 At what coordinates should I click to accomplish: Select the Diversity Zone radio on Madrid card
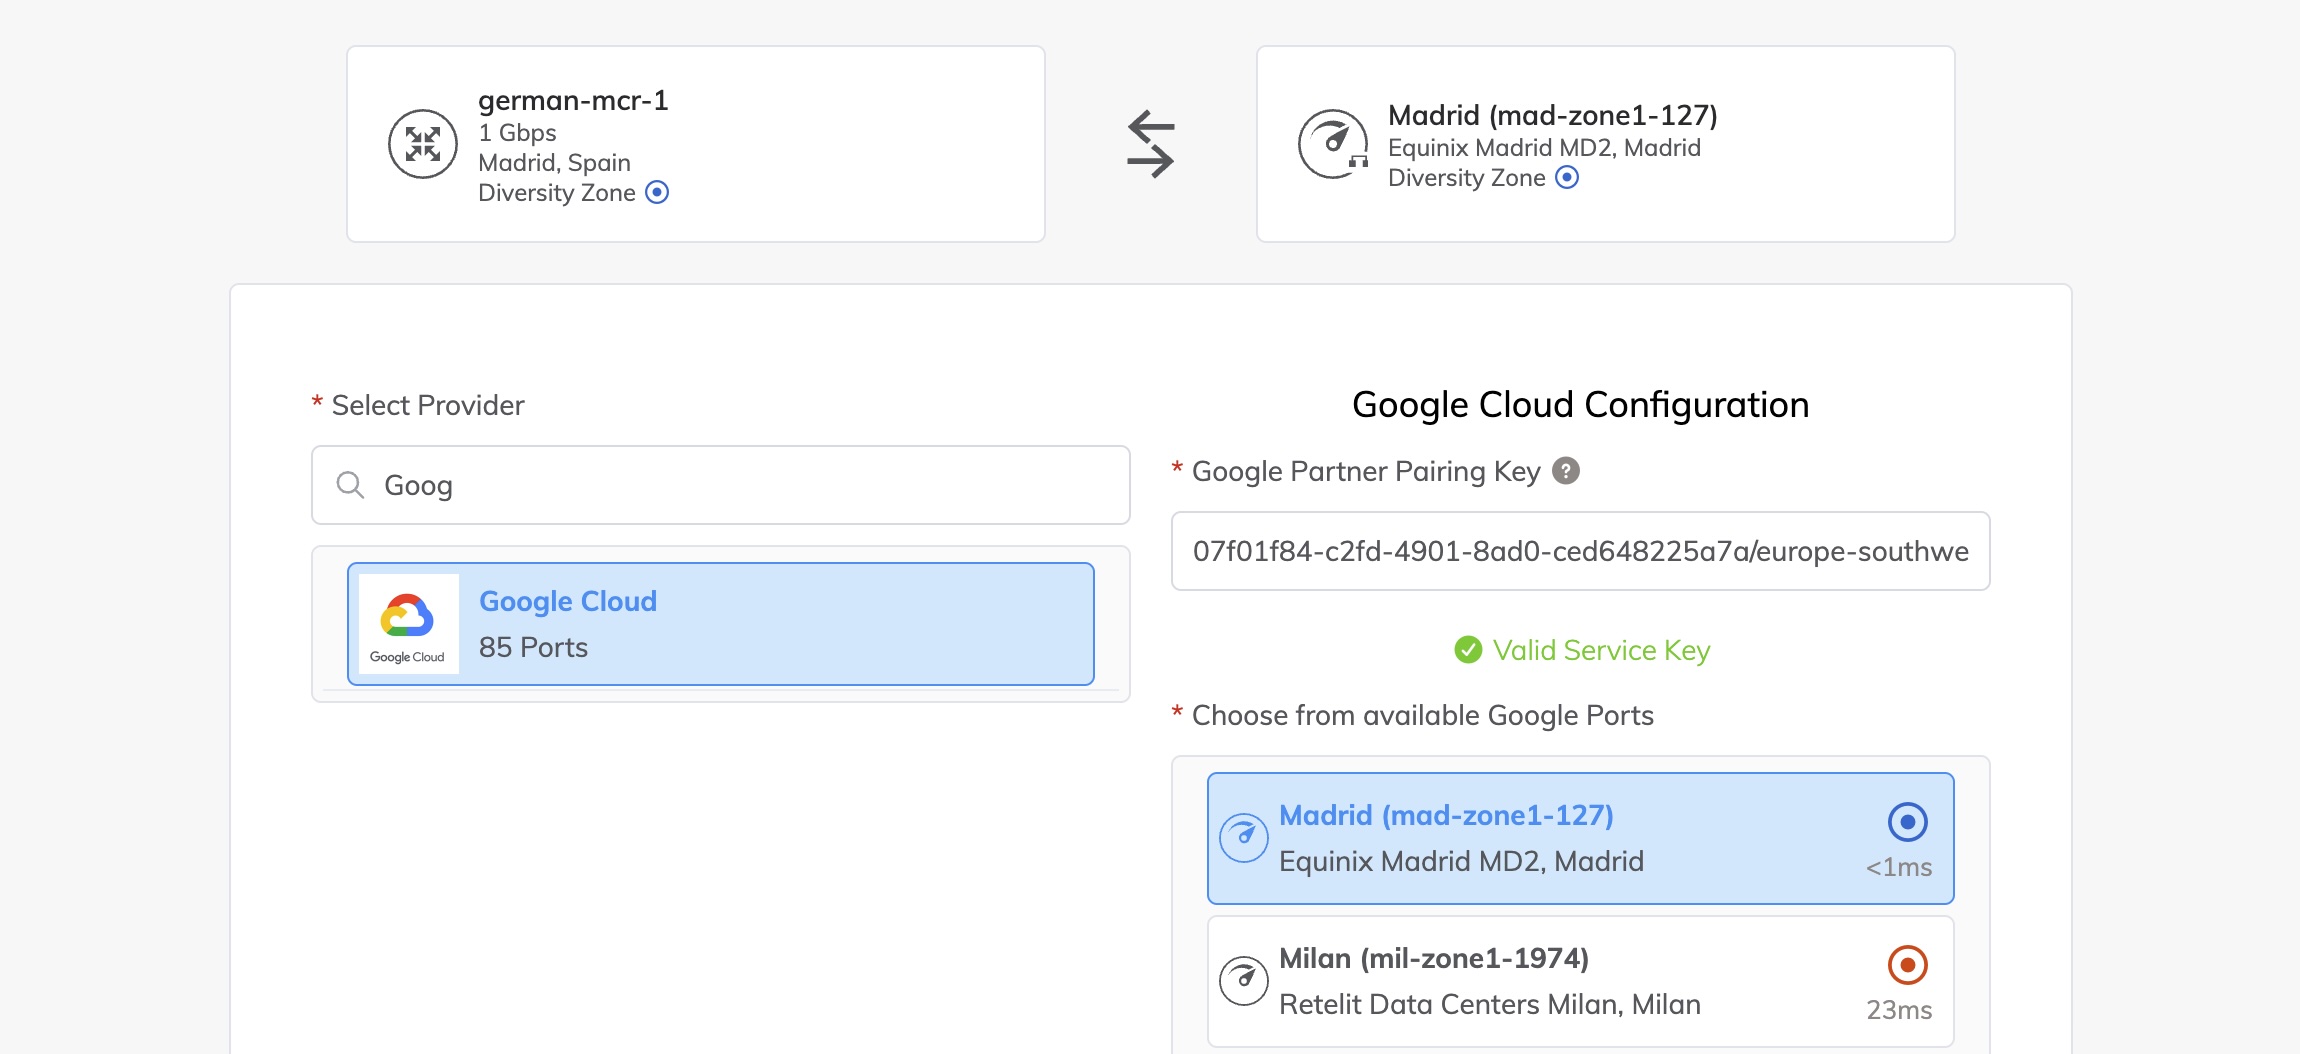[1568, 177]
